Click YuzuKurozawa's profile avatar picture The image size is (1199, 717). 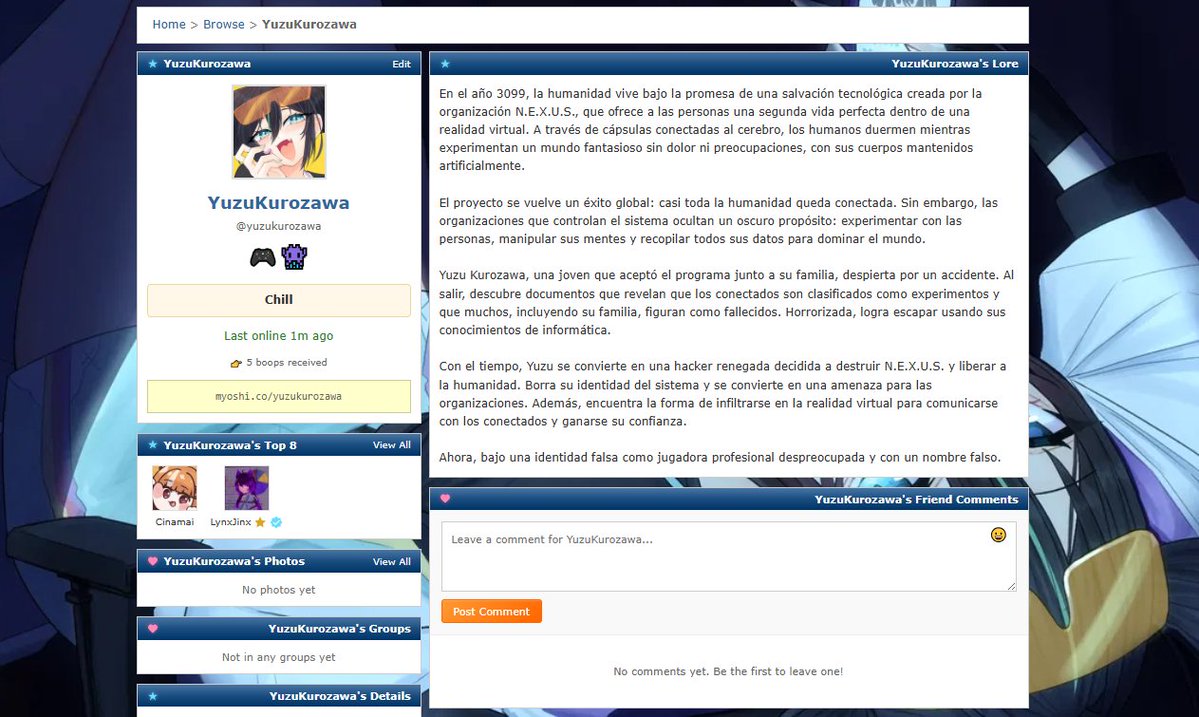coord(278,130)
